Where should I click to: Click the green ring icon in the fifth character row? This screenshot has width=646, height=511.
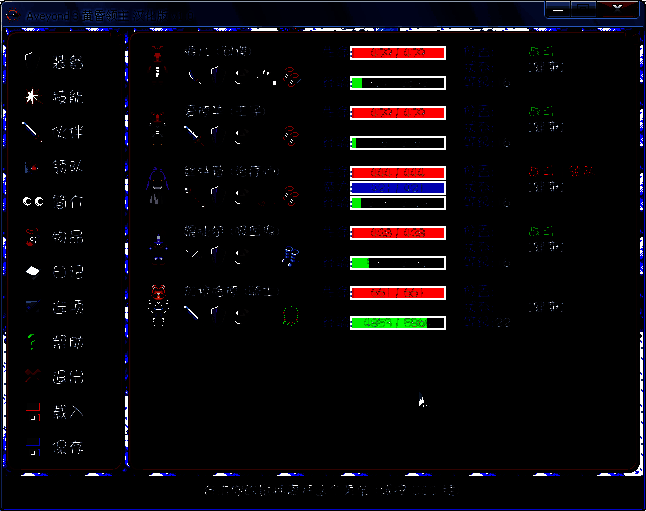pyautogui.click(x=292, y=317)
